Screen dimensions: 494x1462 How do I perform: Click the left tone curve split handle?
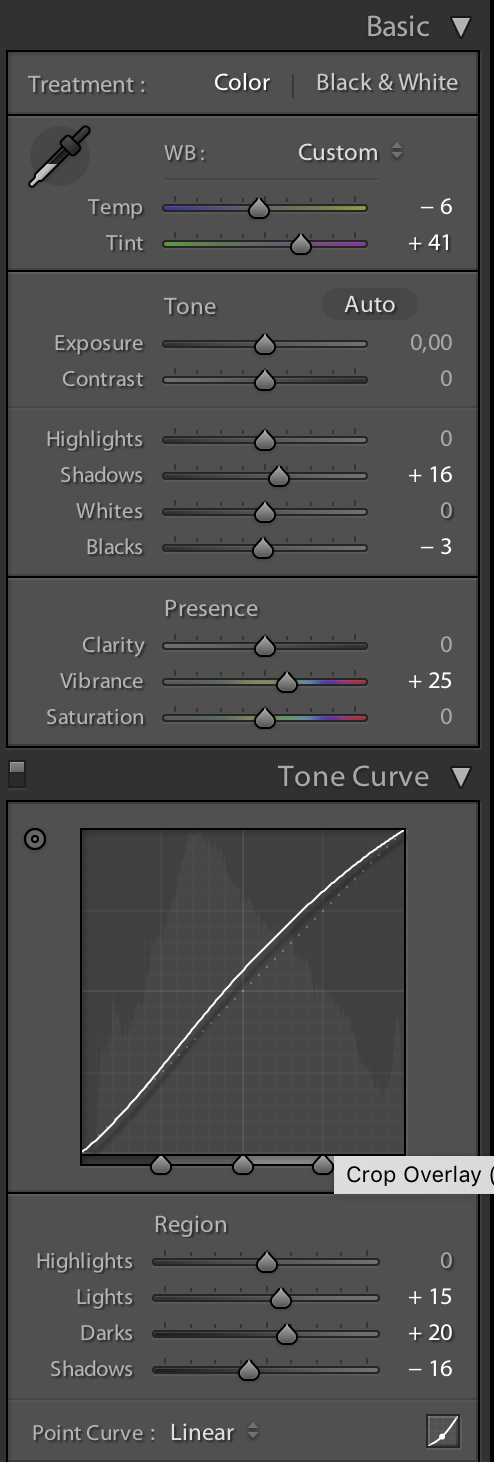click(x=161, y=1164)
